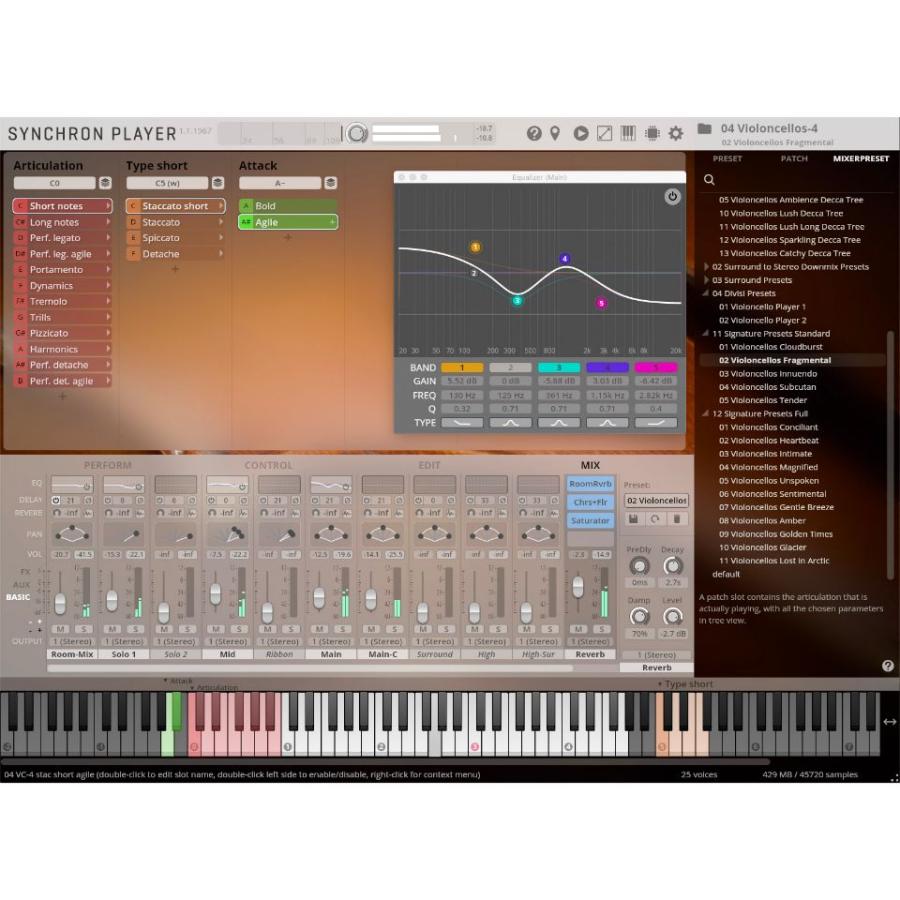
Task: Expand the 03 Surround Presets folder
Action: point(707,280)
